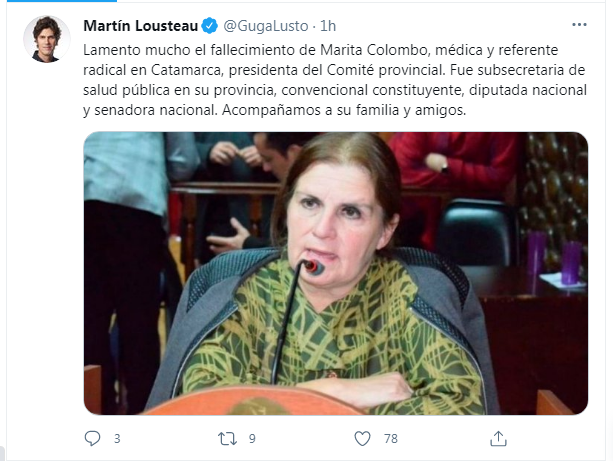Enlarge the attached photo of Marita Colombo

[336, 273]
